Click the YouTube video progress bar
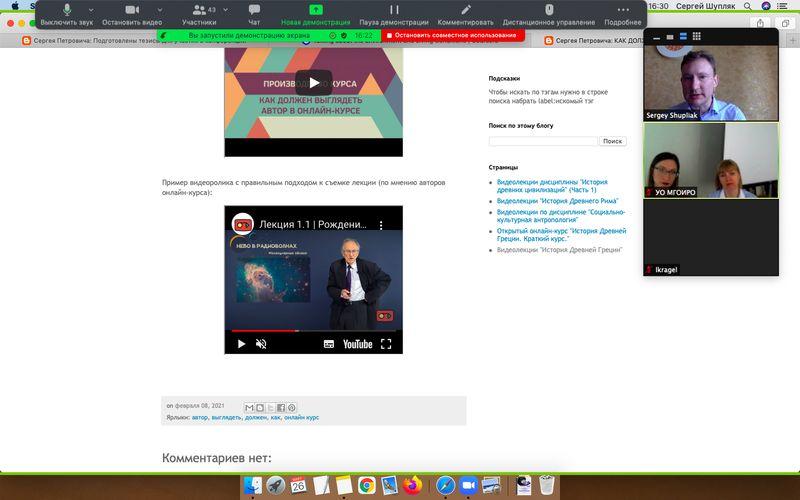Image resolution: width=800 pixels, height=500 pixels. coord(313,331)
